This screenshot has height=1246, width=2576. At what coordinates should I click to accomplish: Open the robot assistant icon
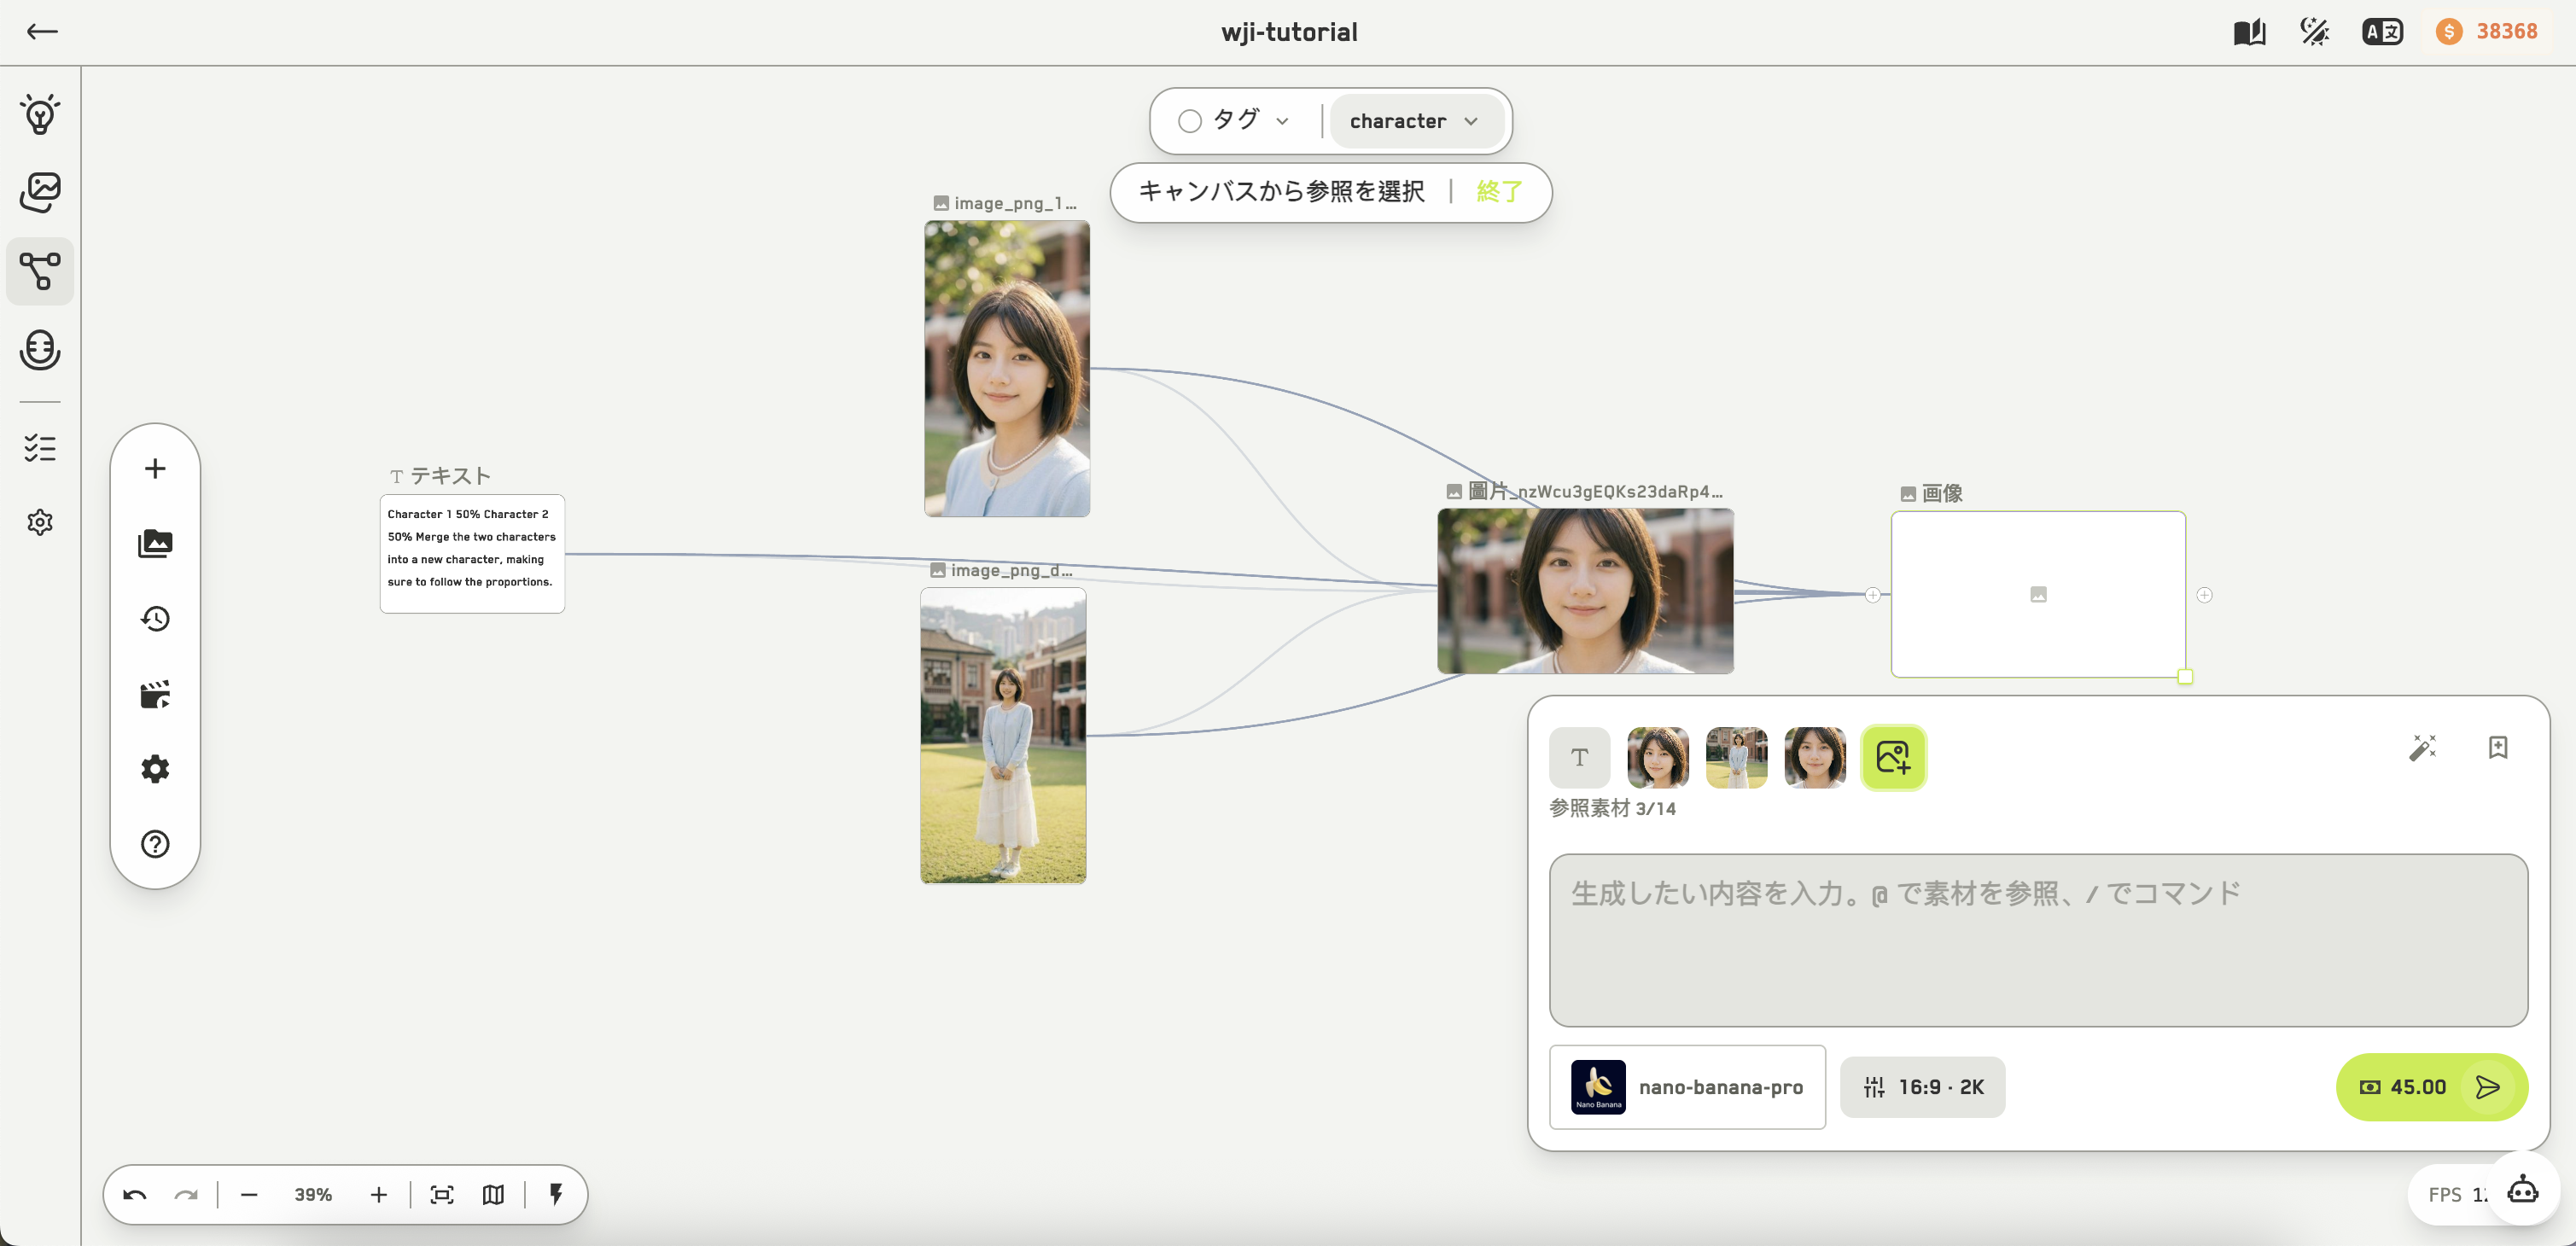[x=2523, y=1191]
